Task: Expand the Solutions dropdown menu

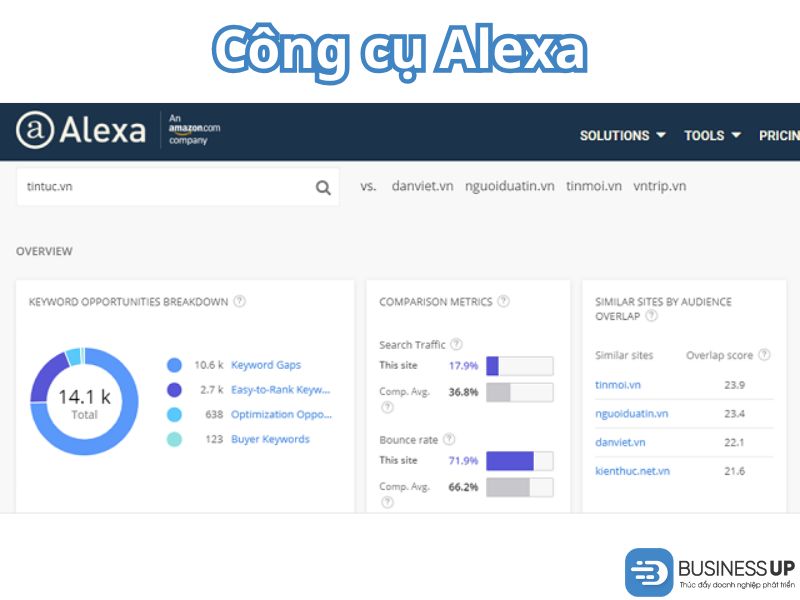Action: click(622, 136)
